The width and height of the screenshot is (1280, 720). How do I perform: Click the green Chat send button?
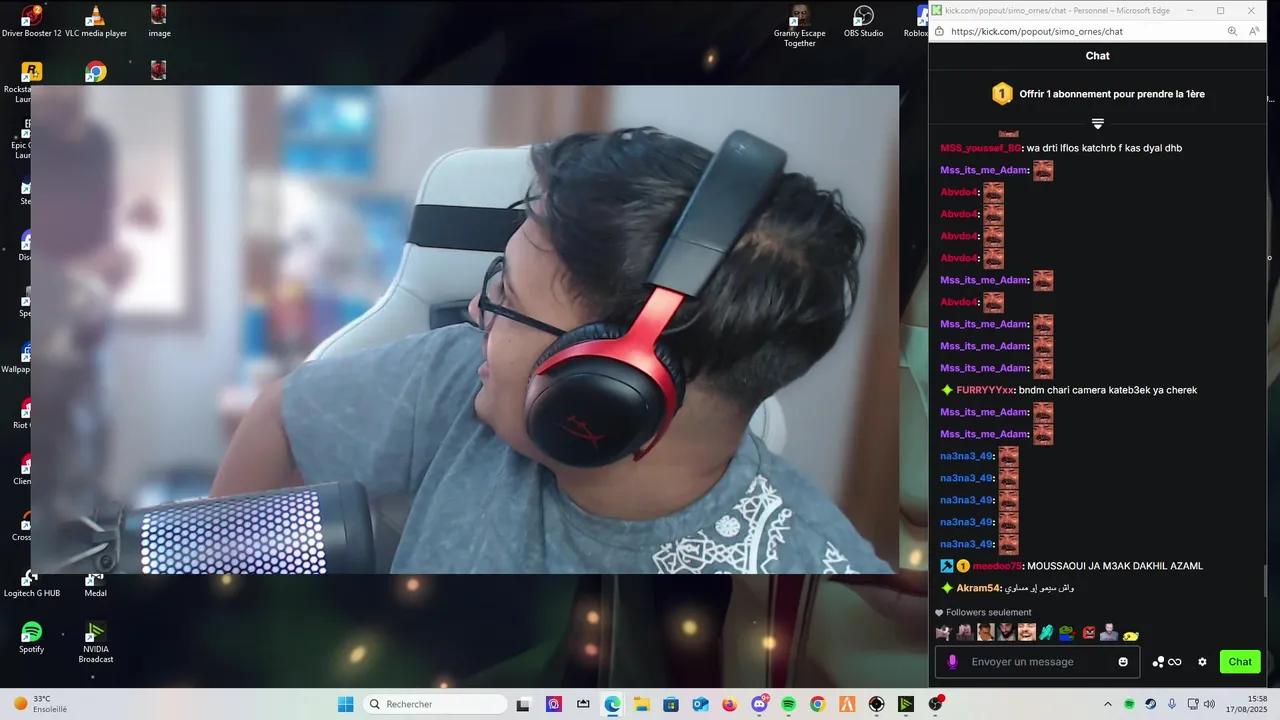[1240, 662]
